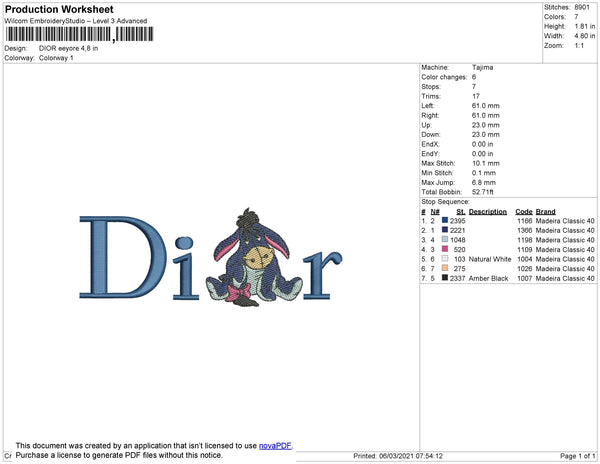Select the Height value 1.81 in
Screen dimensions: 600x464
(x=584, y=26)
